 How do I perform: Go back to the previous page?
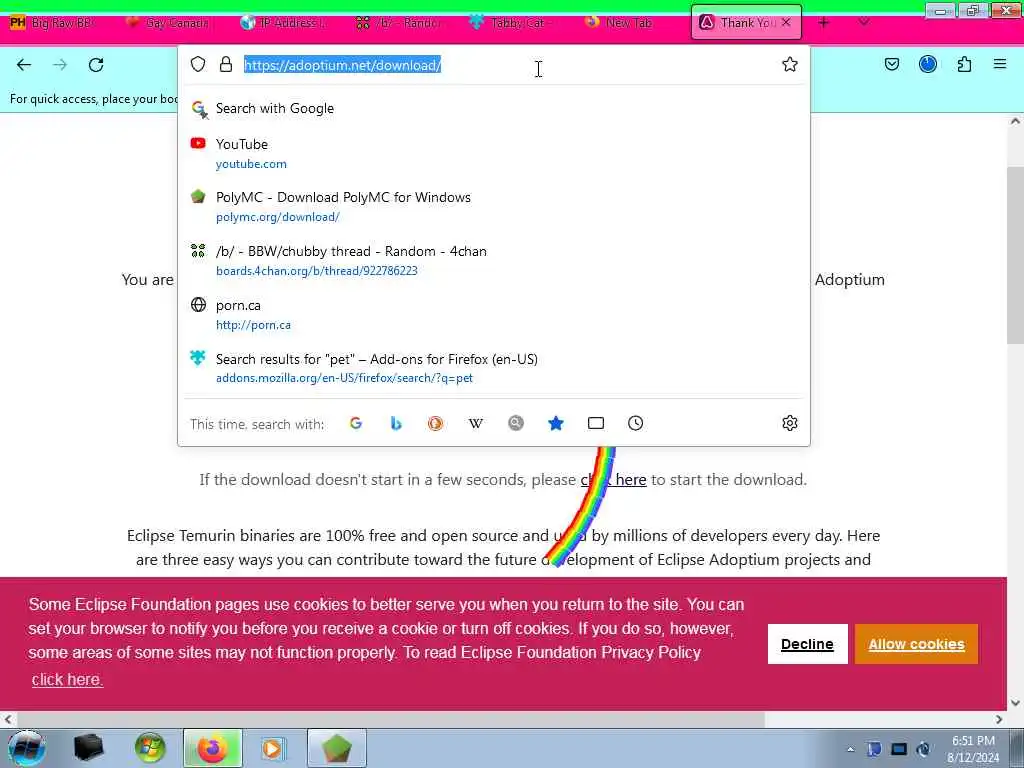(x=24, y=65)
